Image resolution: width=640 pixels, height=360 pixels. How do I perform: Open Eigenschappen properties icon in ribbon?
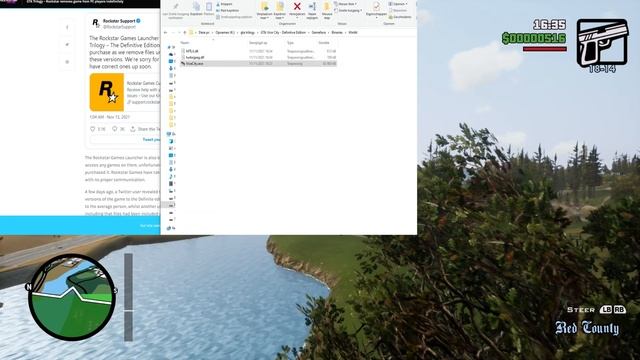pos(376,6)
